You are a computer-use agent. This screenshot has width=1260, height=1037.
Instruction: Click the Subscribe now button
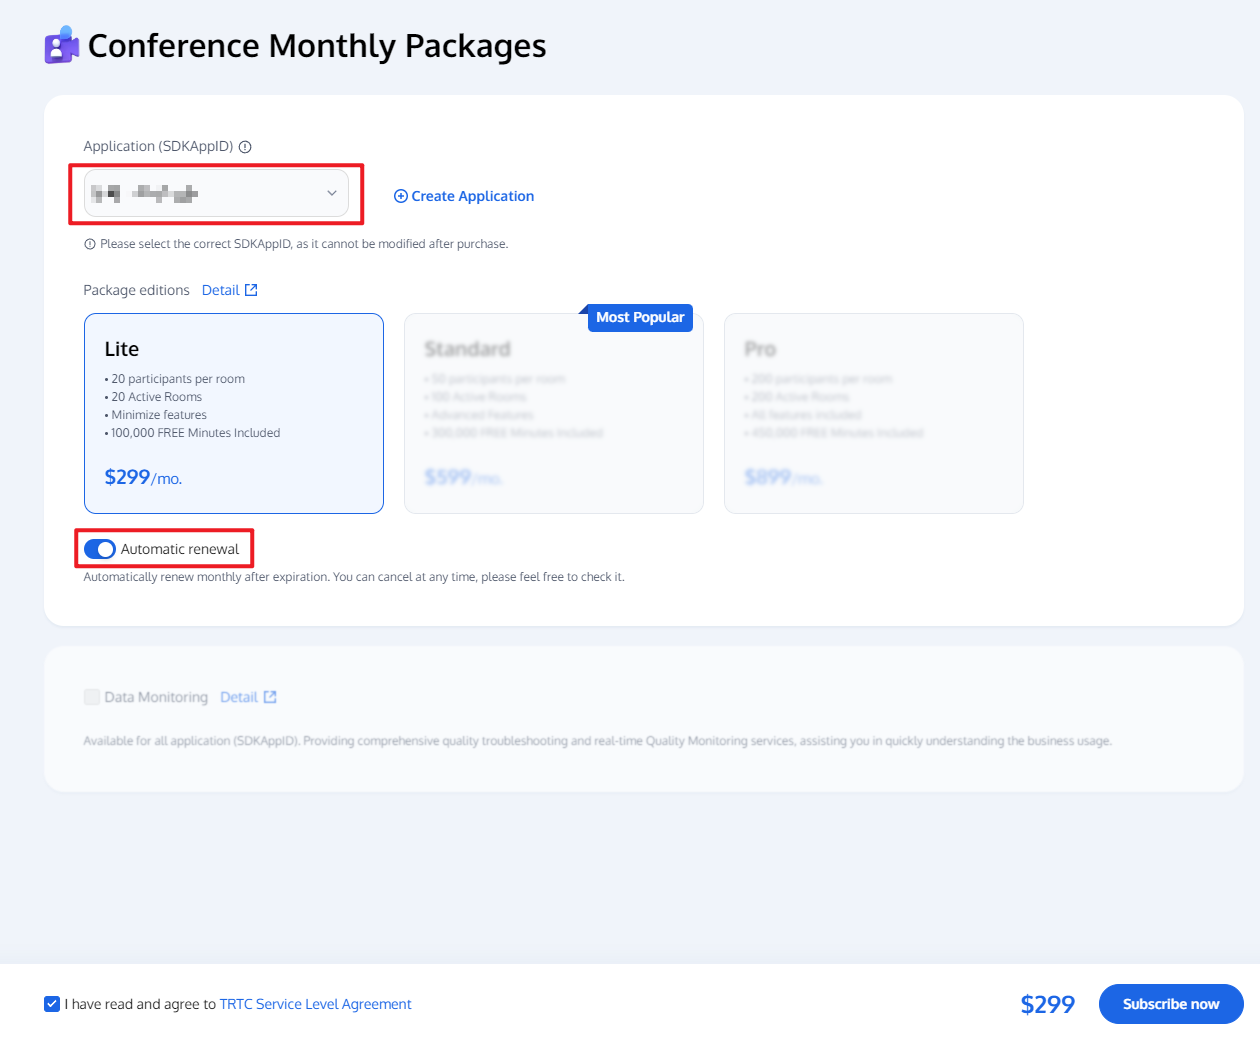pyautogui.click(x=1170, y=1003)
